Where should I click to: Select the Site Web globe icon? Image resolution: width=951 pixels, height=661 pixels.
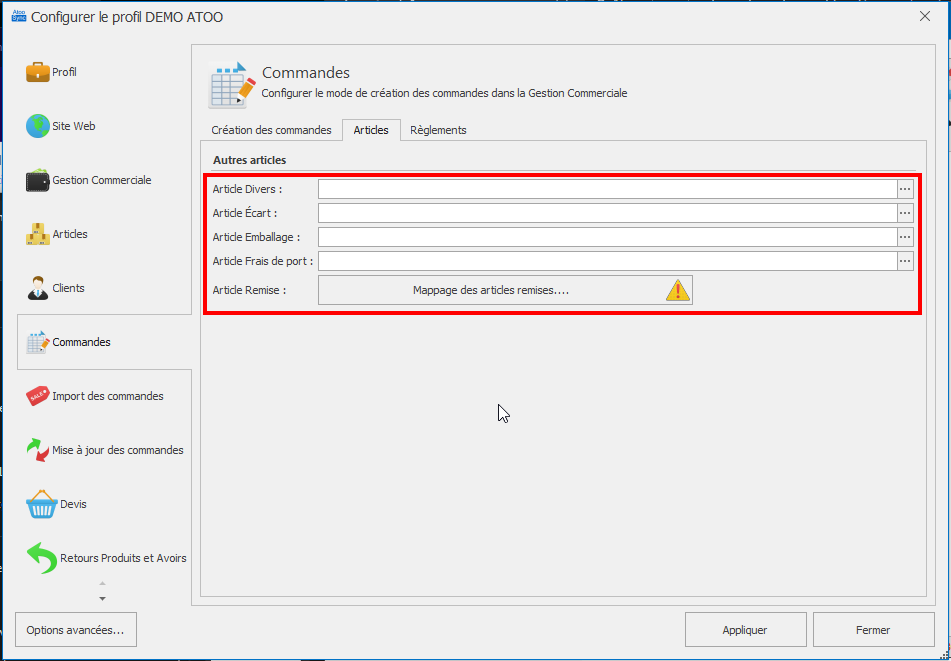coord(38,126)
